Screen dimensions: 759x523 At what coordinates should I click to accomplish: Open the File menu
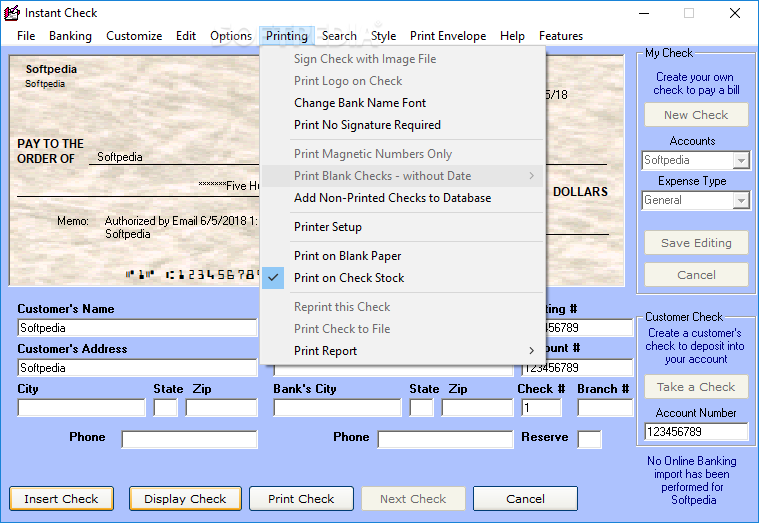click(26, 36)
